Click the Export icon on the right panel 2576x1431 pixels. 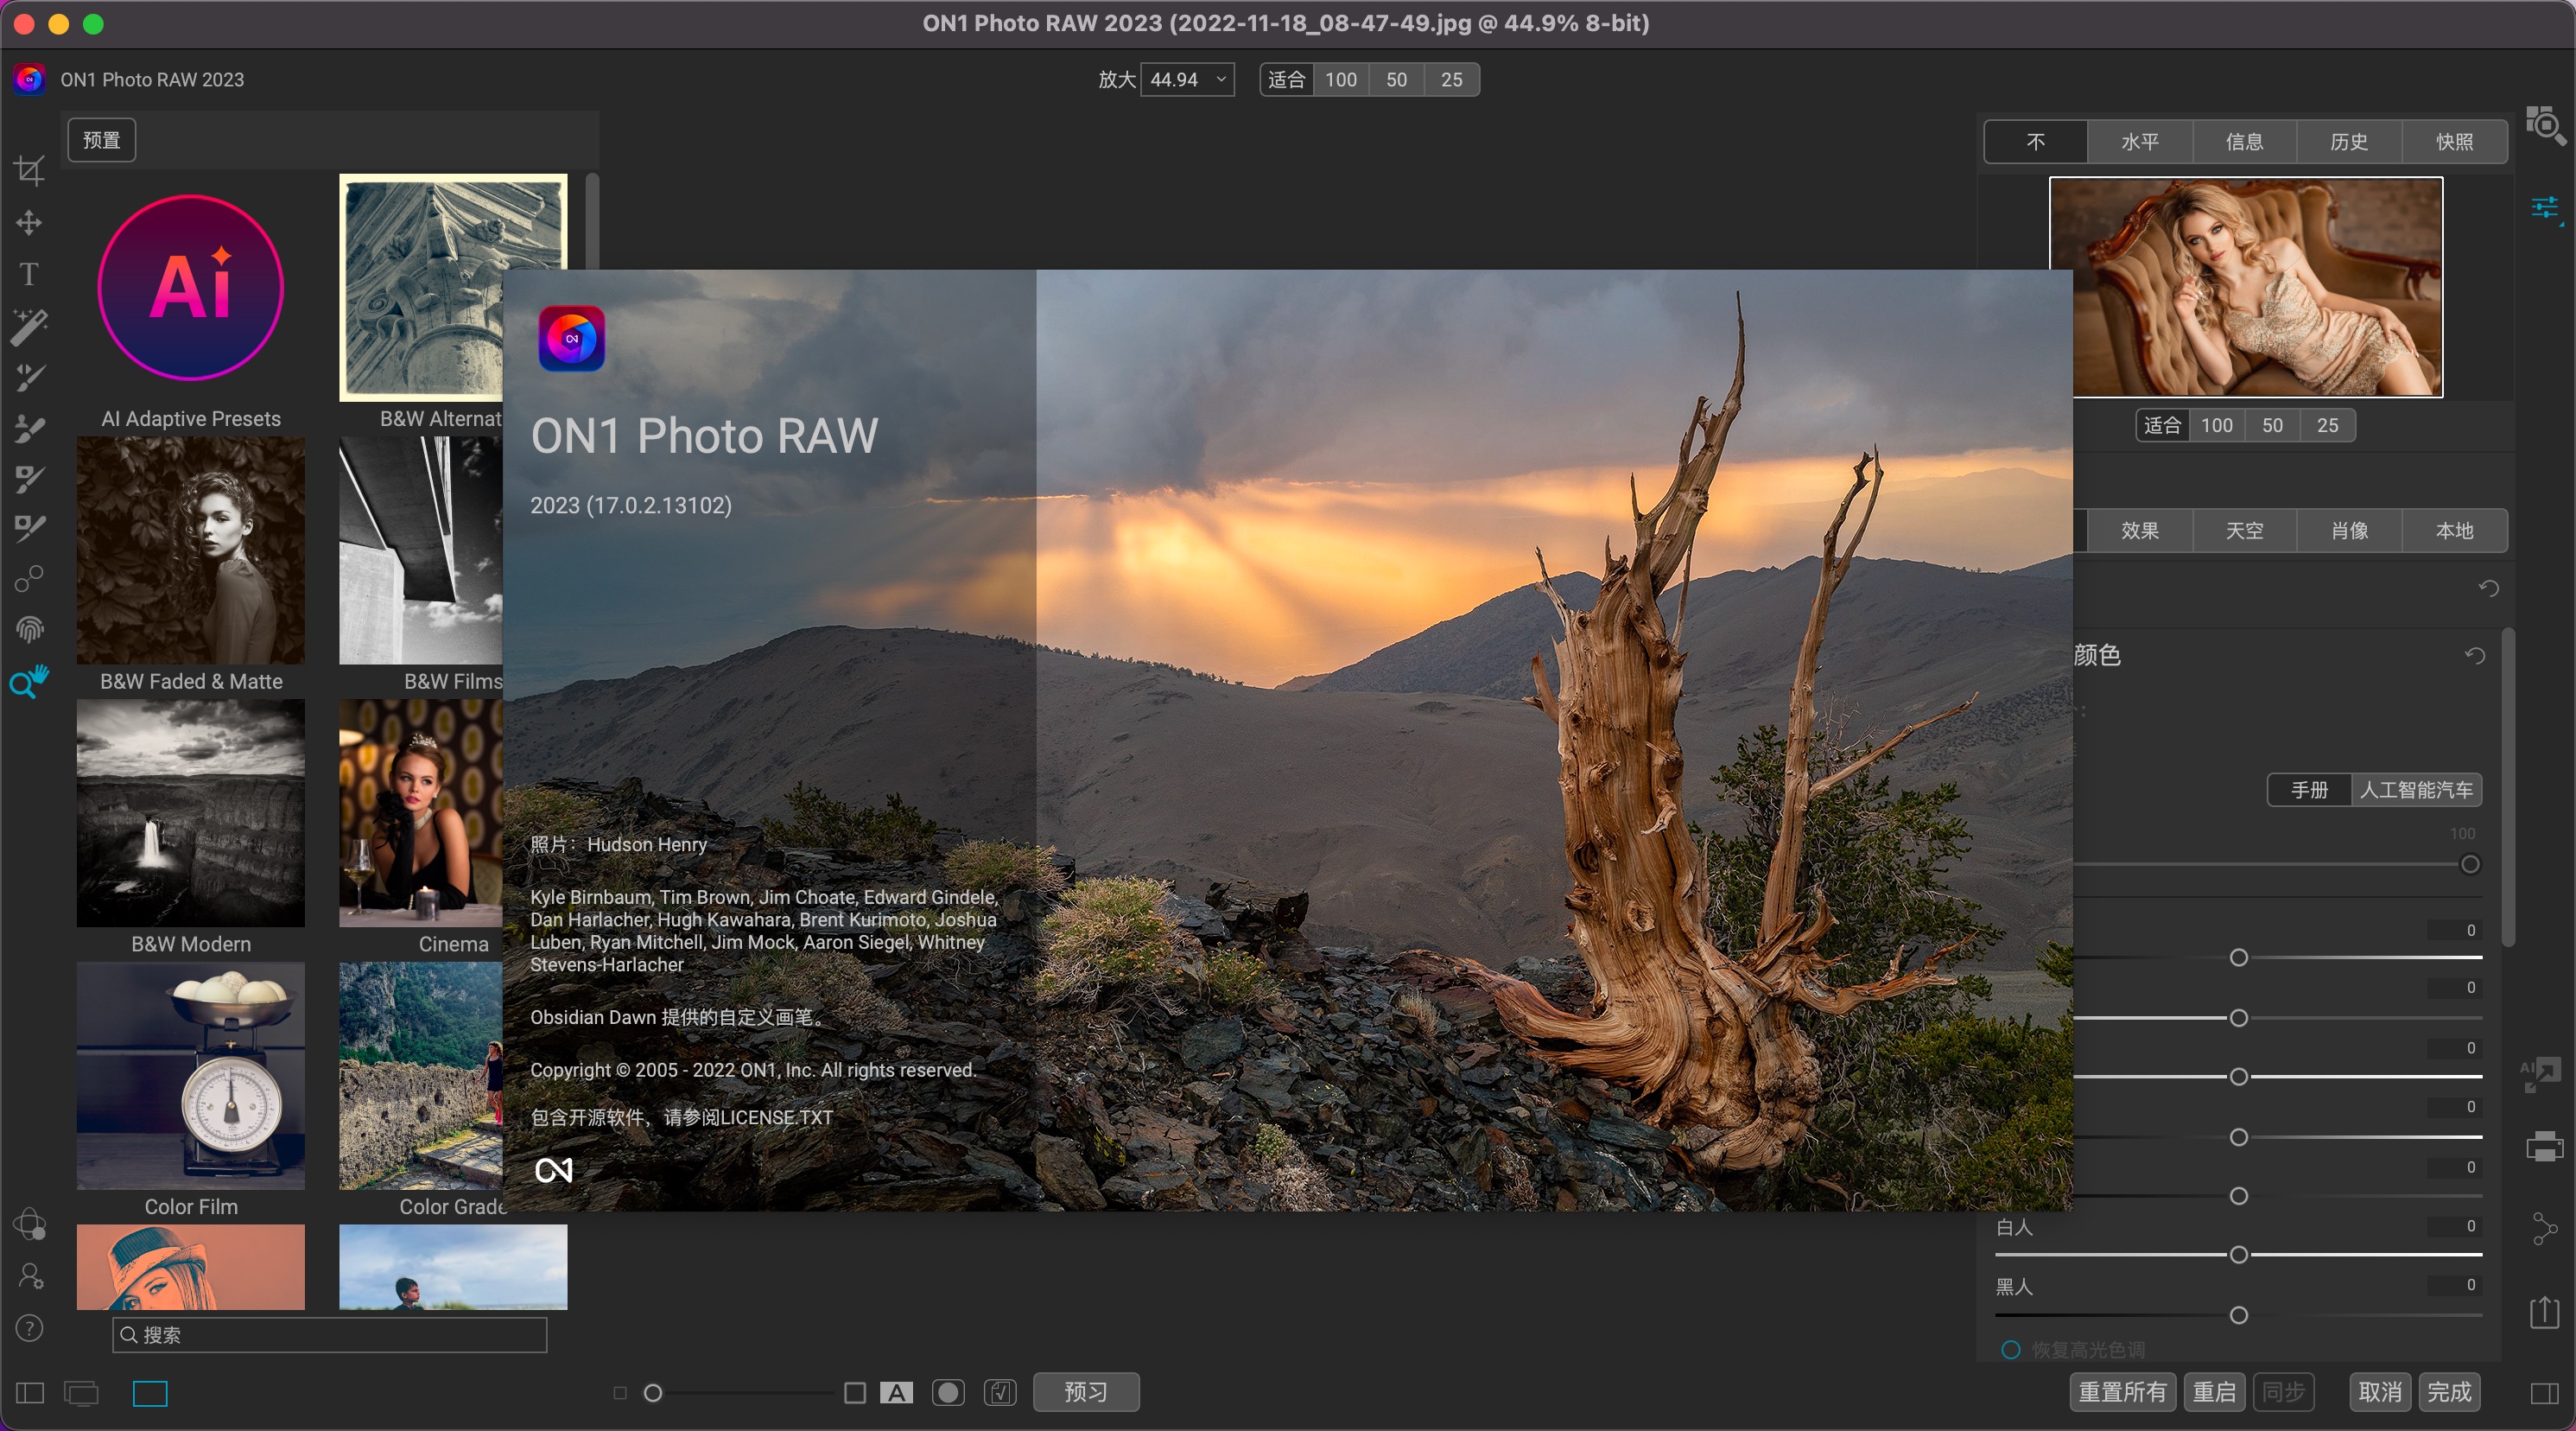point(2545,1313)
